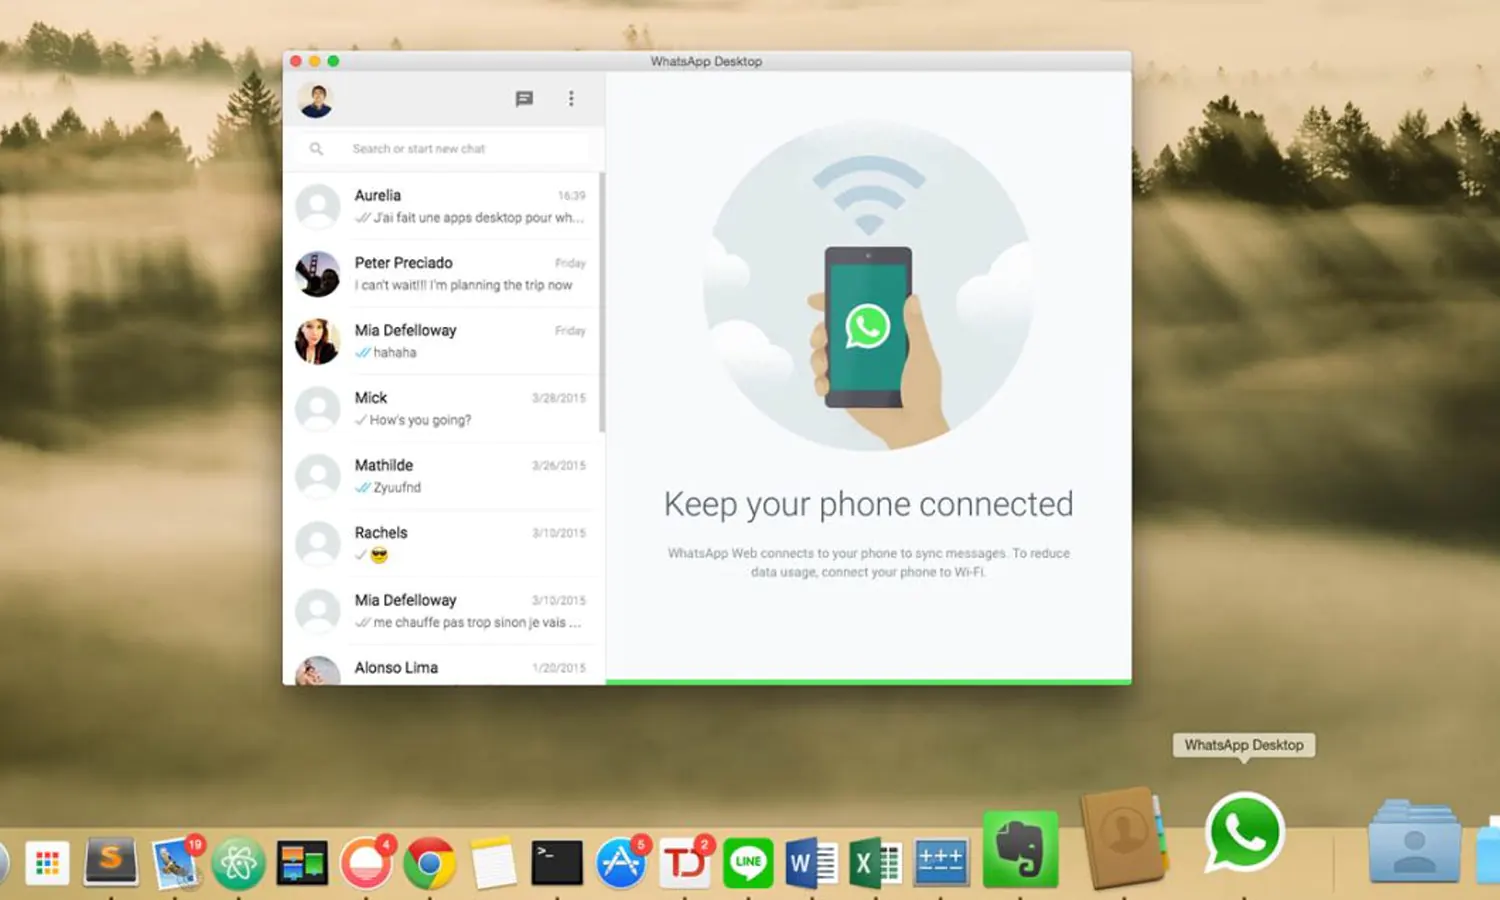1500x900 pixels.
Task: Open Mia Defelloway chat saying hahaha
Action: pyautogui.click(x=445, y=341)
